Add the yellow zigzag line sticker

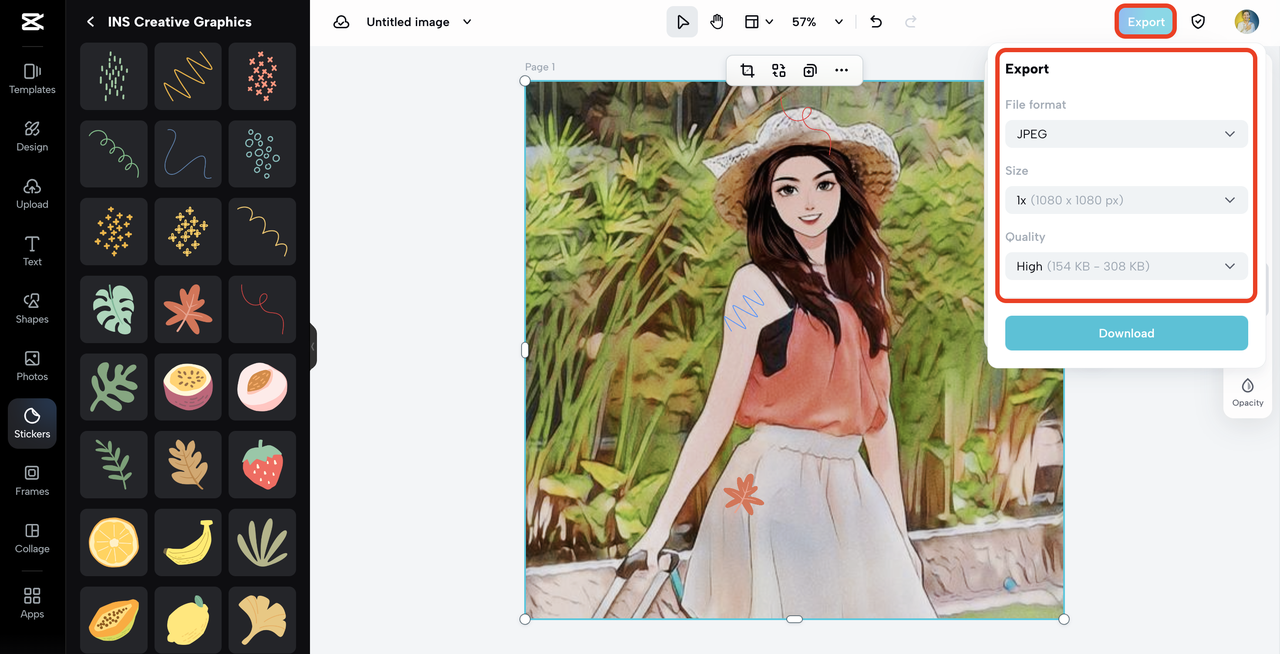[188, 77]
